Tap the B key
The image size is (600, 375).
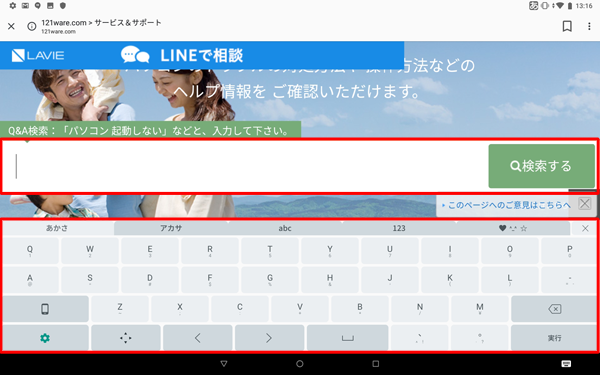coord(360,309)
